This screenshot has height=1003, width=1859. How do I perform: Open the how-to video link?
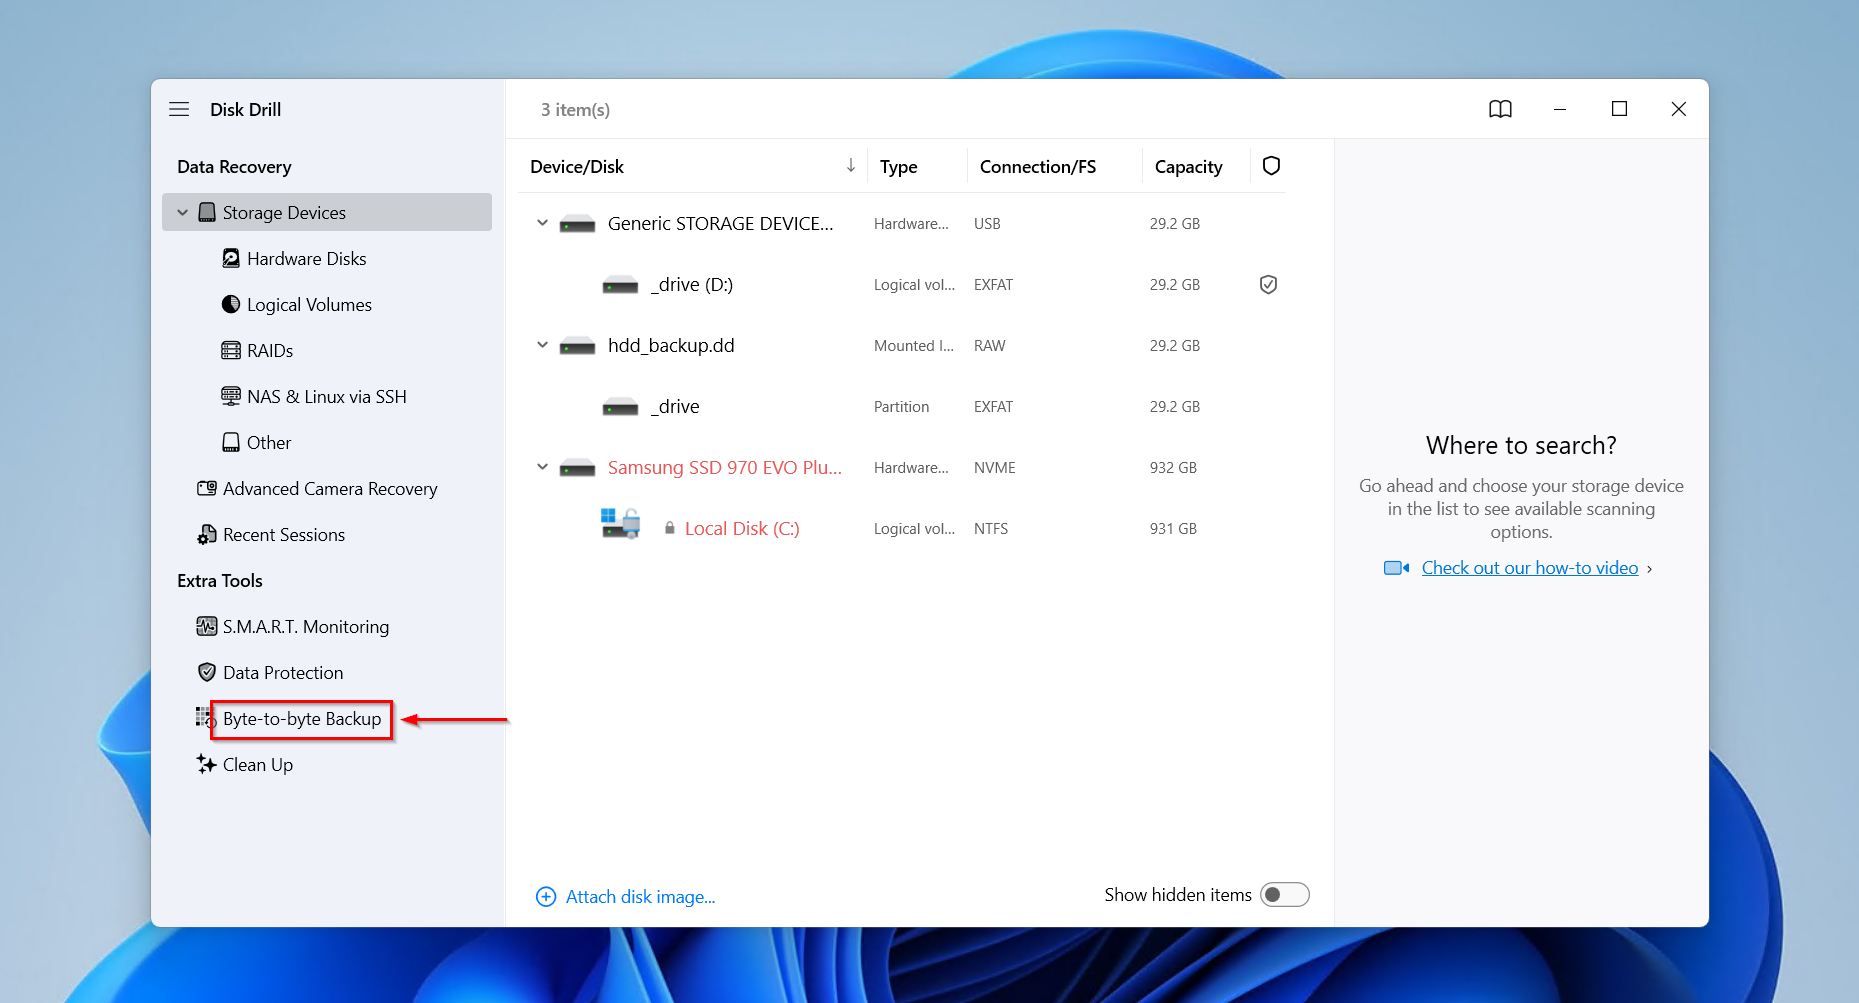tap(1529, 567)
